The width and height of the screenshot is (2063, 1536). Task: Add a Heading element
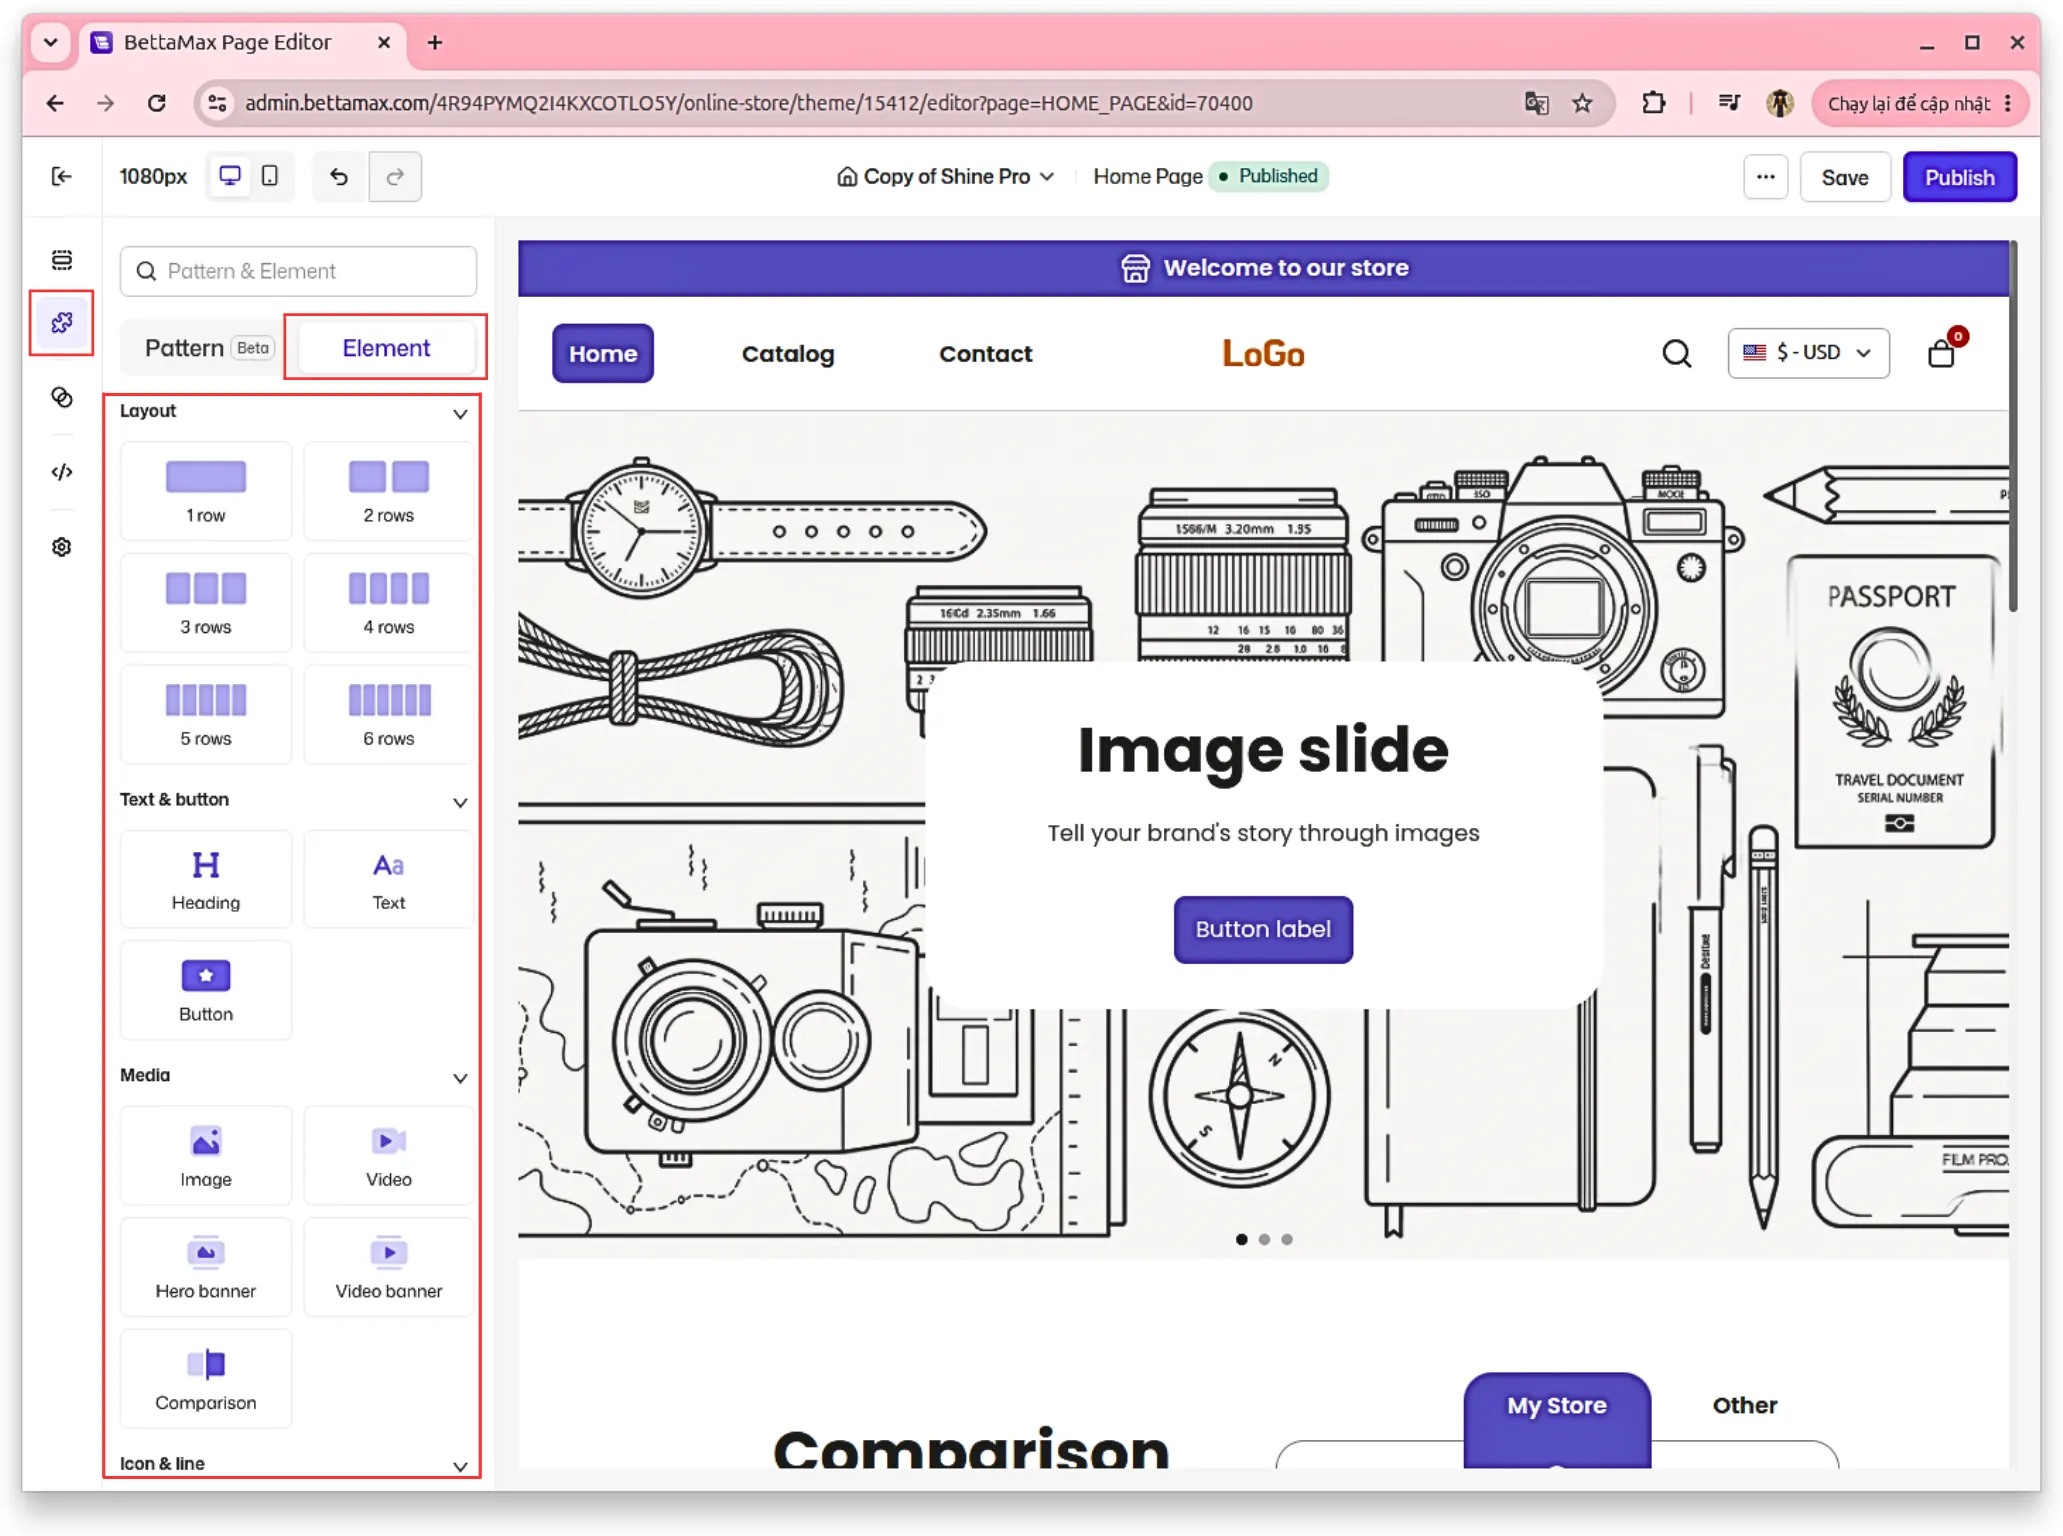tap(206, 880)
